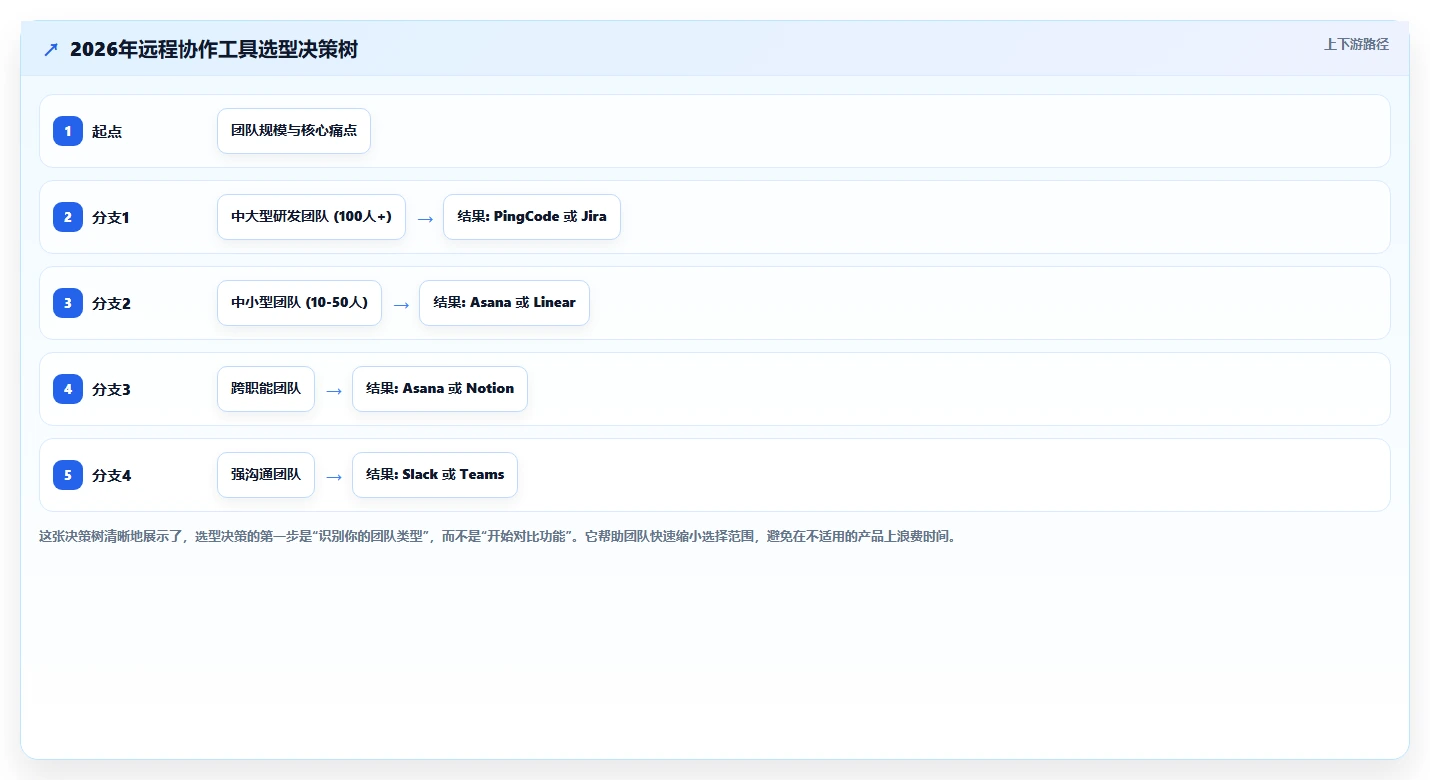This screenshot has width=1430, height=780.
Task: Click the arrow after 中小型团队
Action: [x=401, y=304]
